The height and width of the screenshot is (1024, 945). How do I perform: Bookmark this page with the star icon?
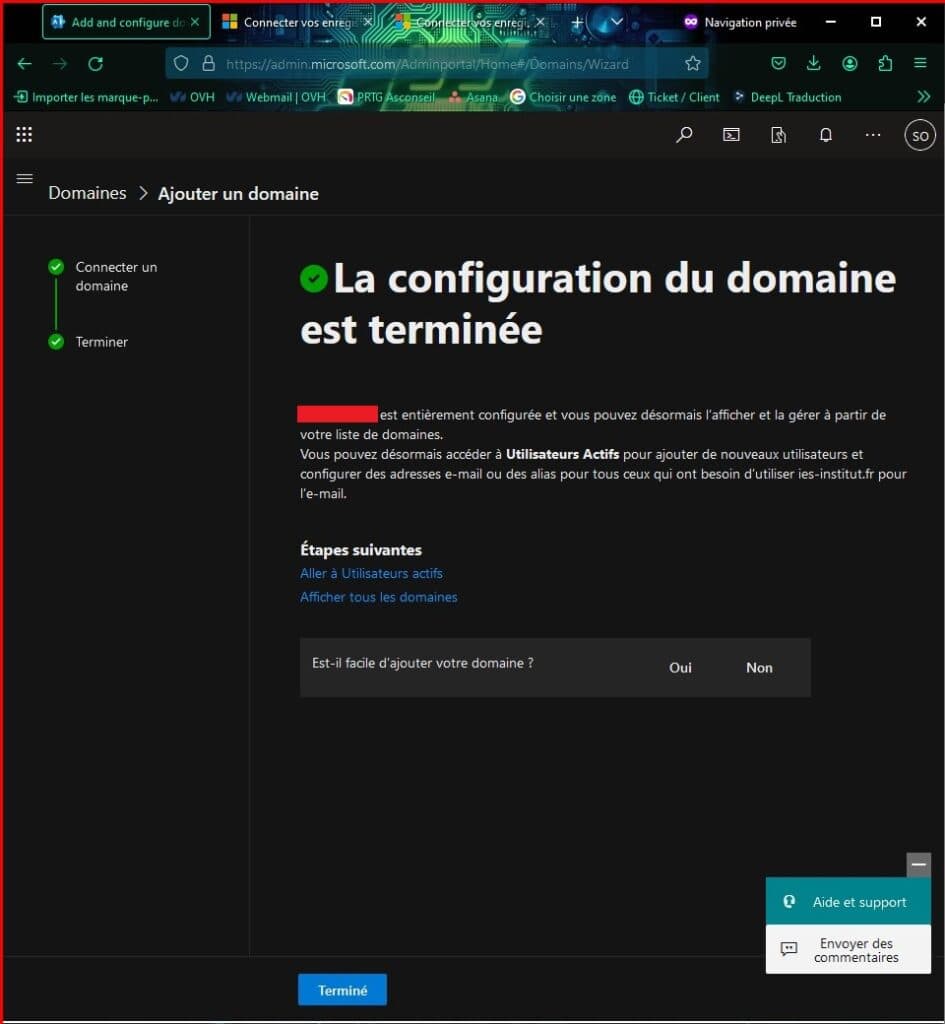693,64
